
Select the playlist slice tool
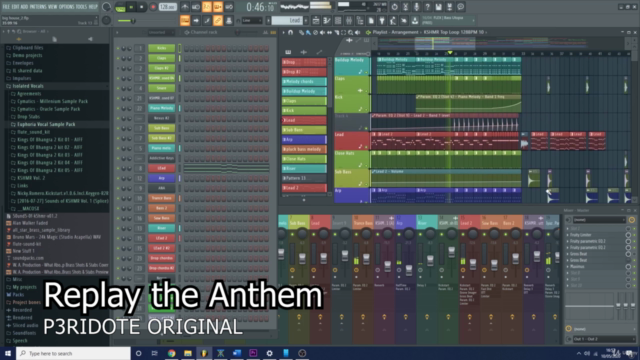[x=336, y=33]
